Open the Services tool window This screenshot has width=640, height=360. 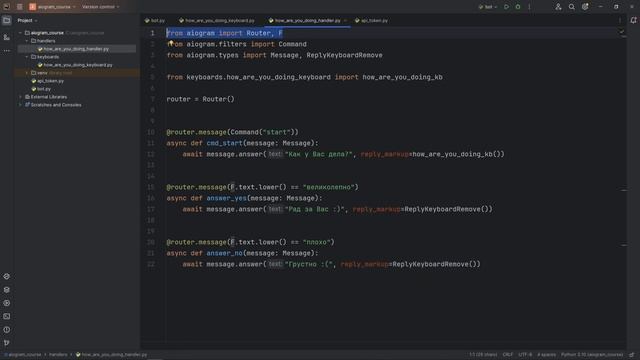[7, 303]
